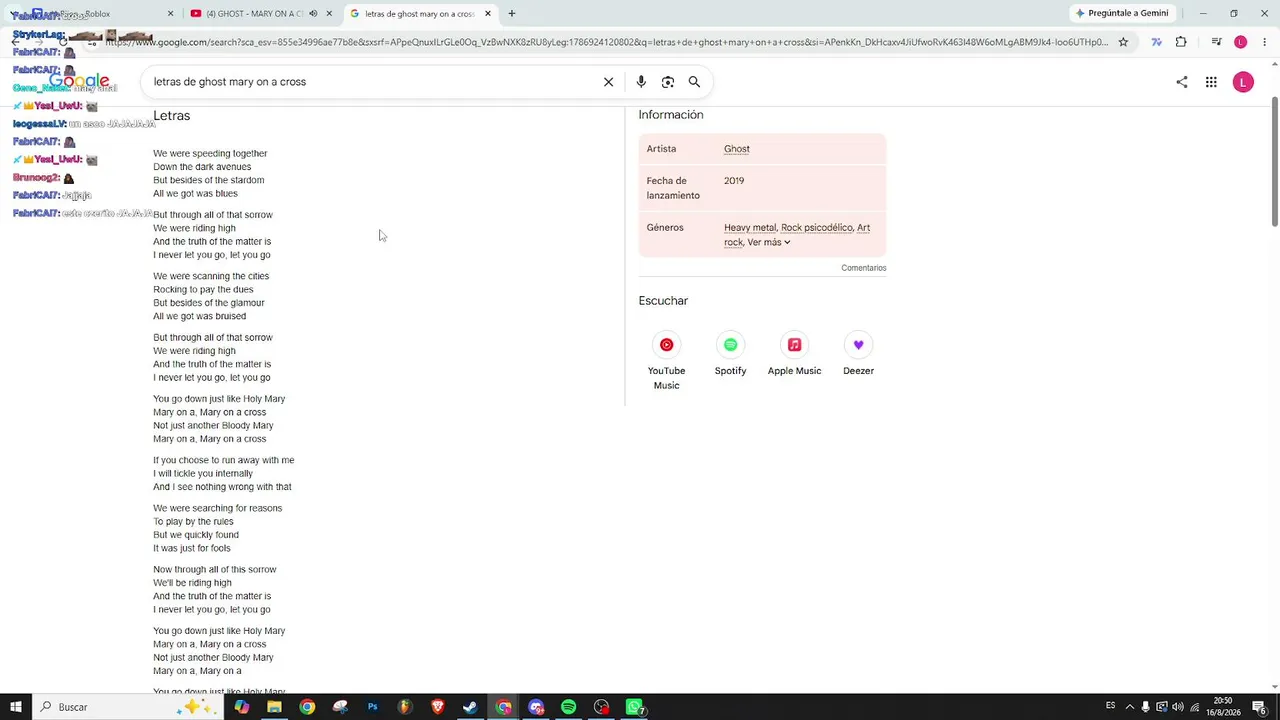Follow the Rock psicodélico genre link
Image resolution: width=1280 pixels, height=720 pixels.
(816, 228)
